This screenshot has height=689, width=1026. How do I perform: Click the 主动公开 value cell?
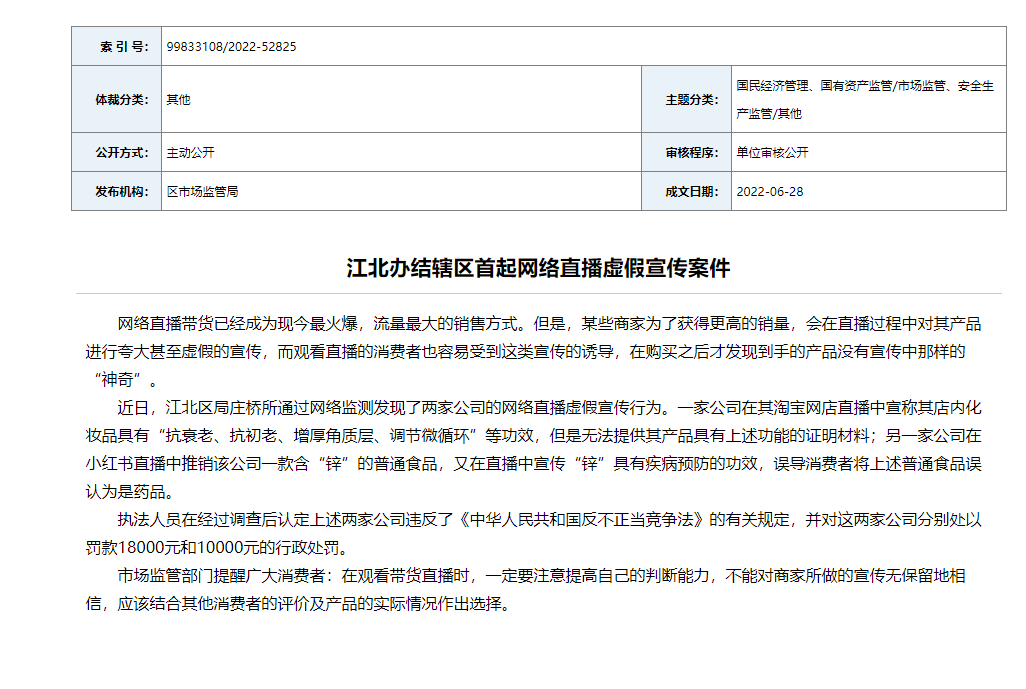click(401, 152)
